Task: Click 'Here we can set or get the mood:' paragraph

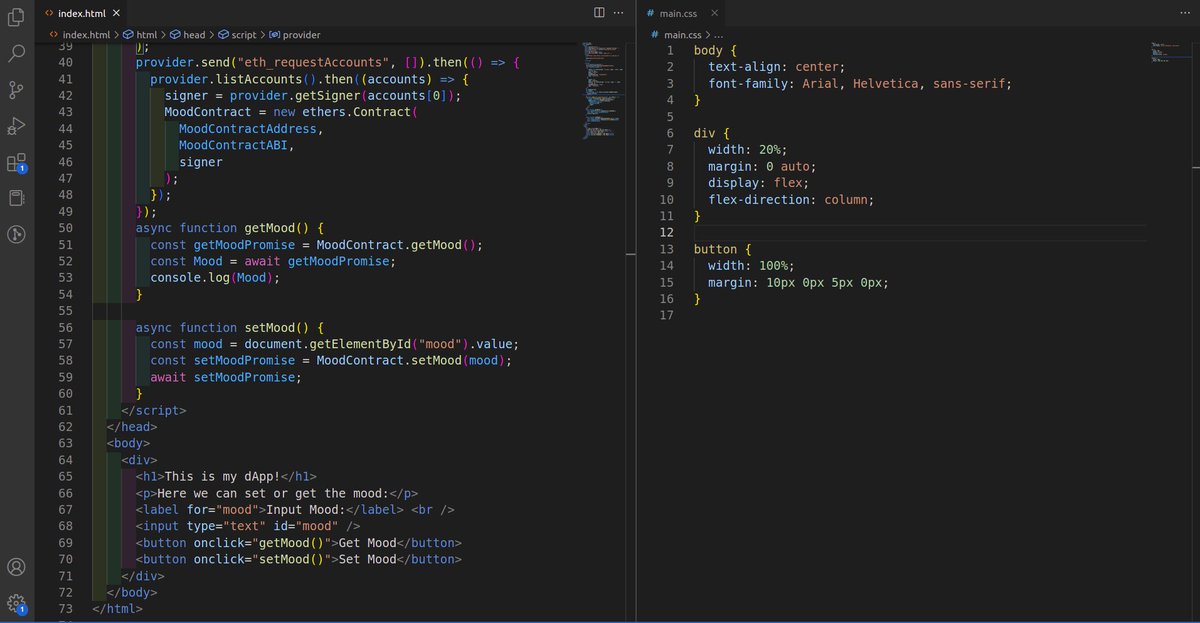Action: click(x=271, y=493)
